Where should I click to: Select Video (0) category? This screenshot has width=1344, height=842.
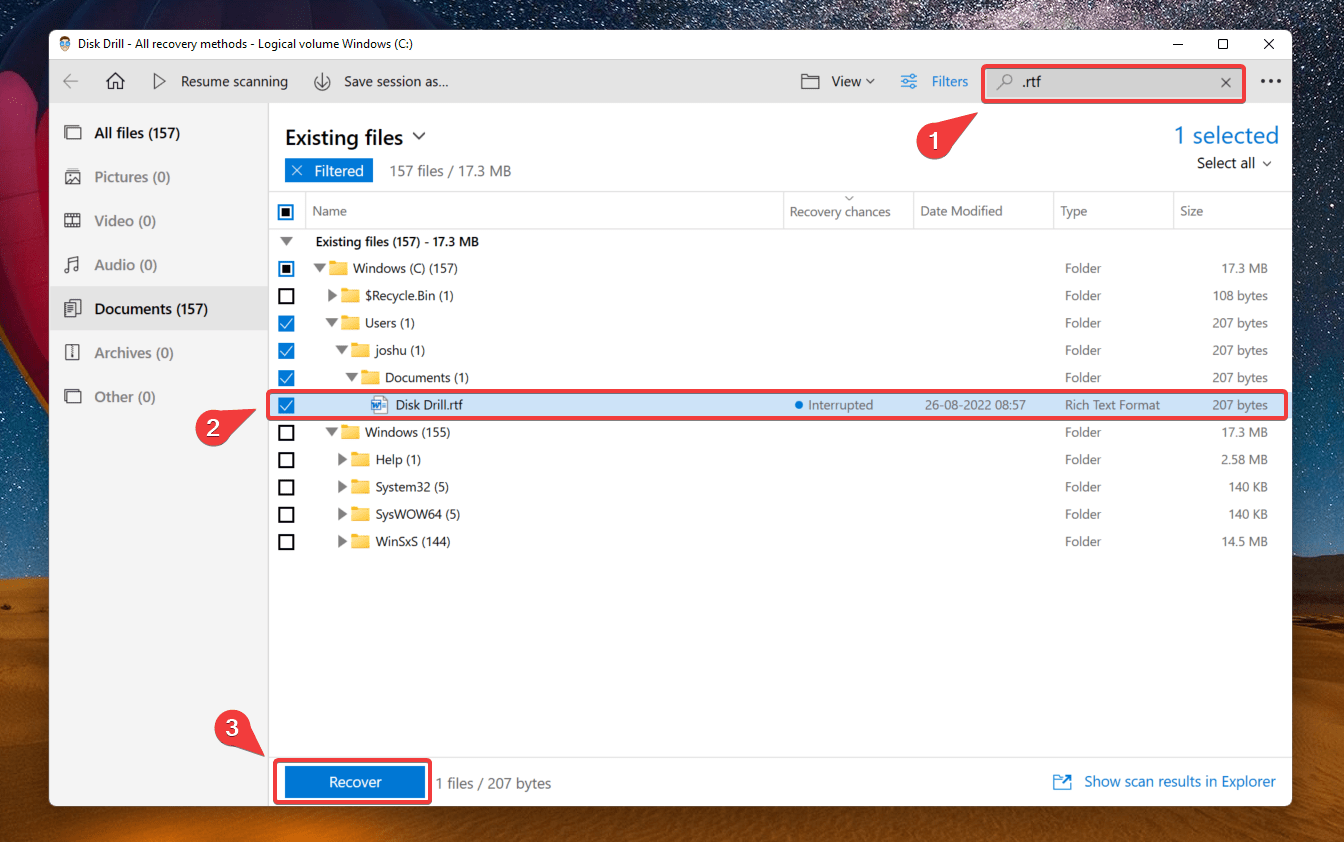pos(159,221)
